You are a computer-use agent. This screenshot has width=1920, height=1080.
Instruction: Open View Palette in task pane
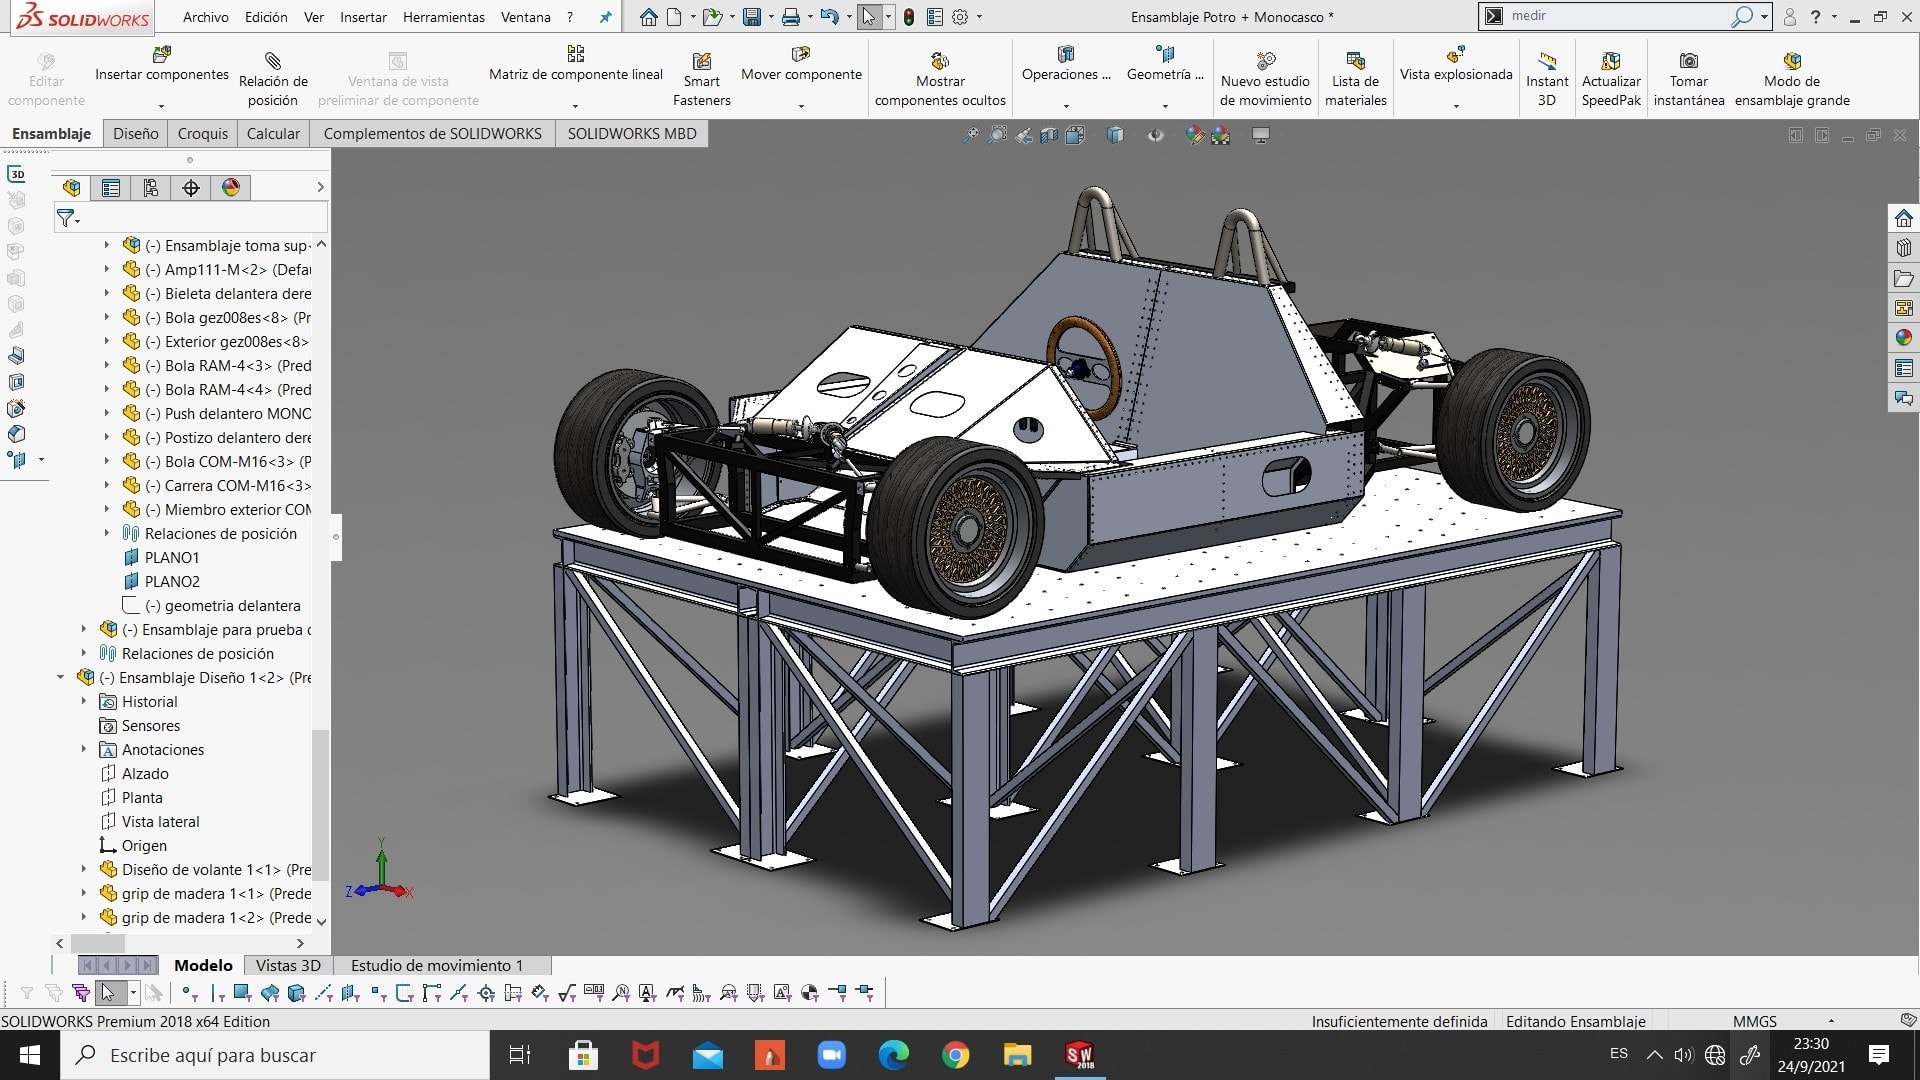click(x=1903, y=308)
